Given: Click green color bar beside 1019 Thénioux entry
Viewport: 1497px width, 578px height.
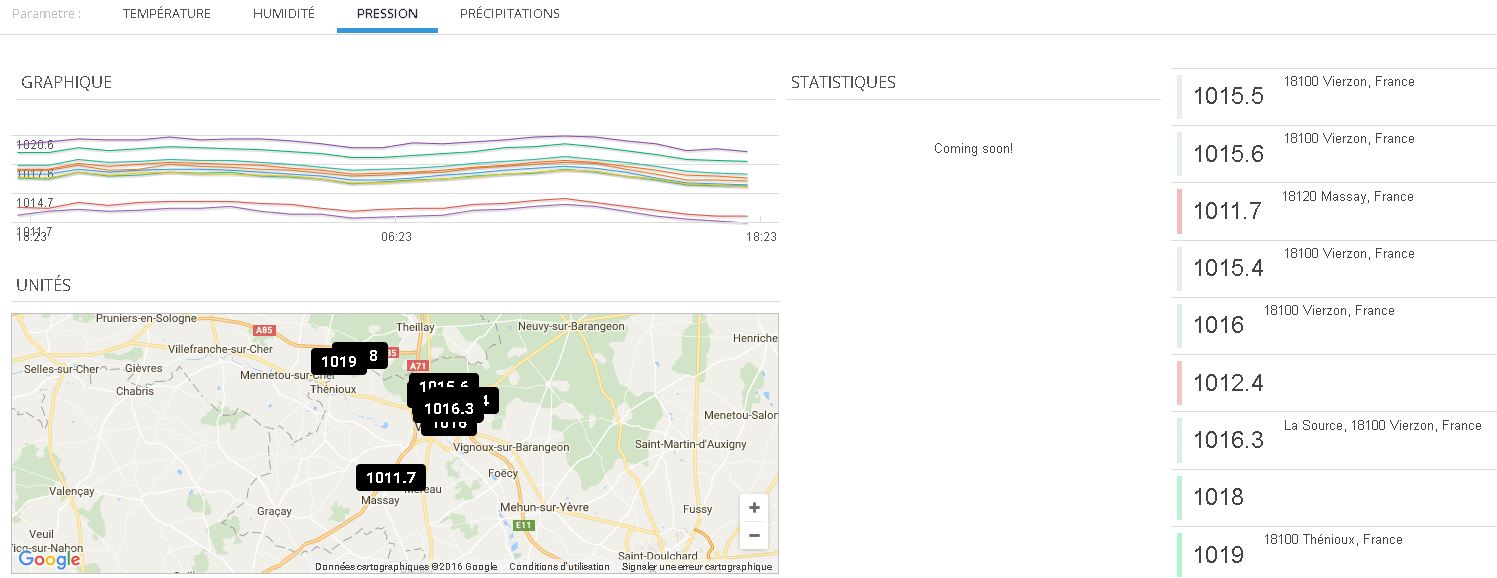Looking at the screenshot, I should click(x=1180, y=554).
